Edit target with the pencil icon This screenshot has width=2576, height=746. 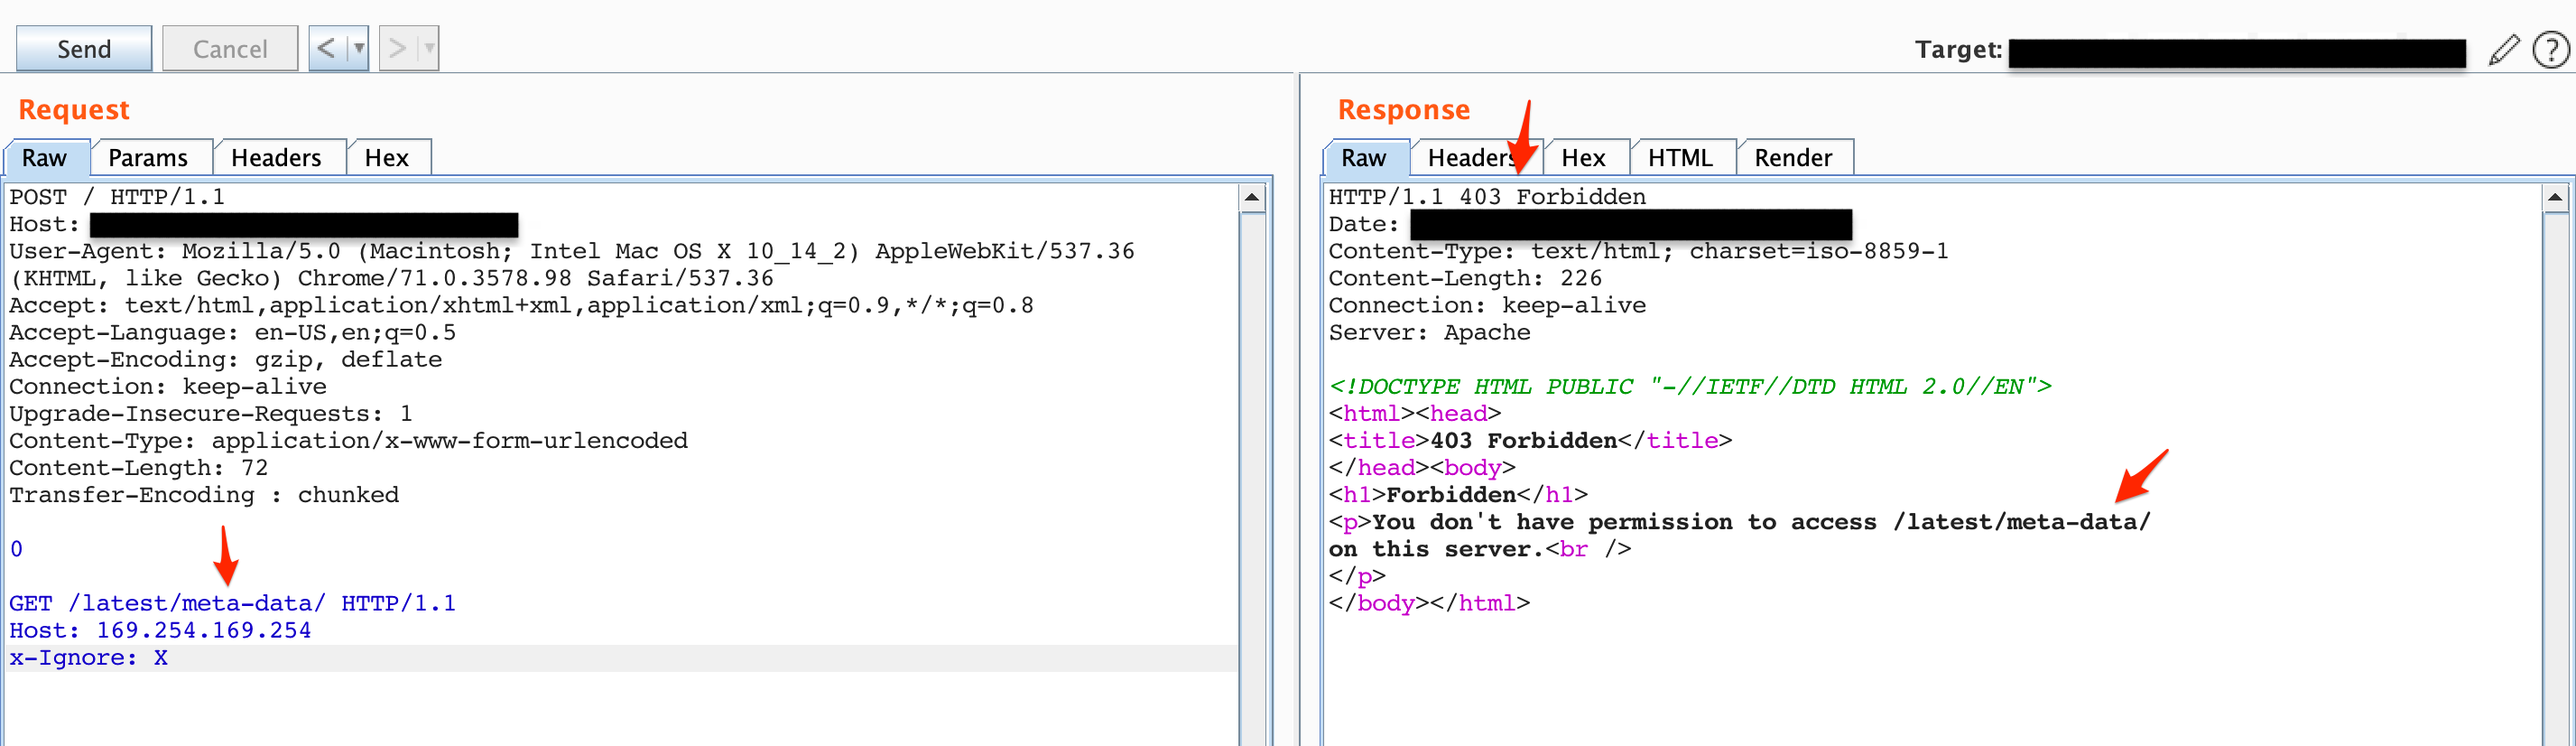tap(2503, 50)
